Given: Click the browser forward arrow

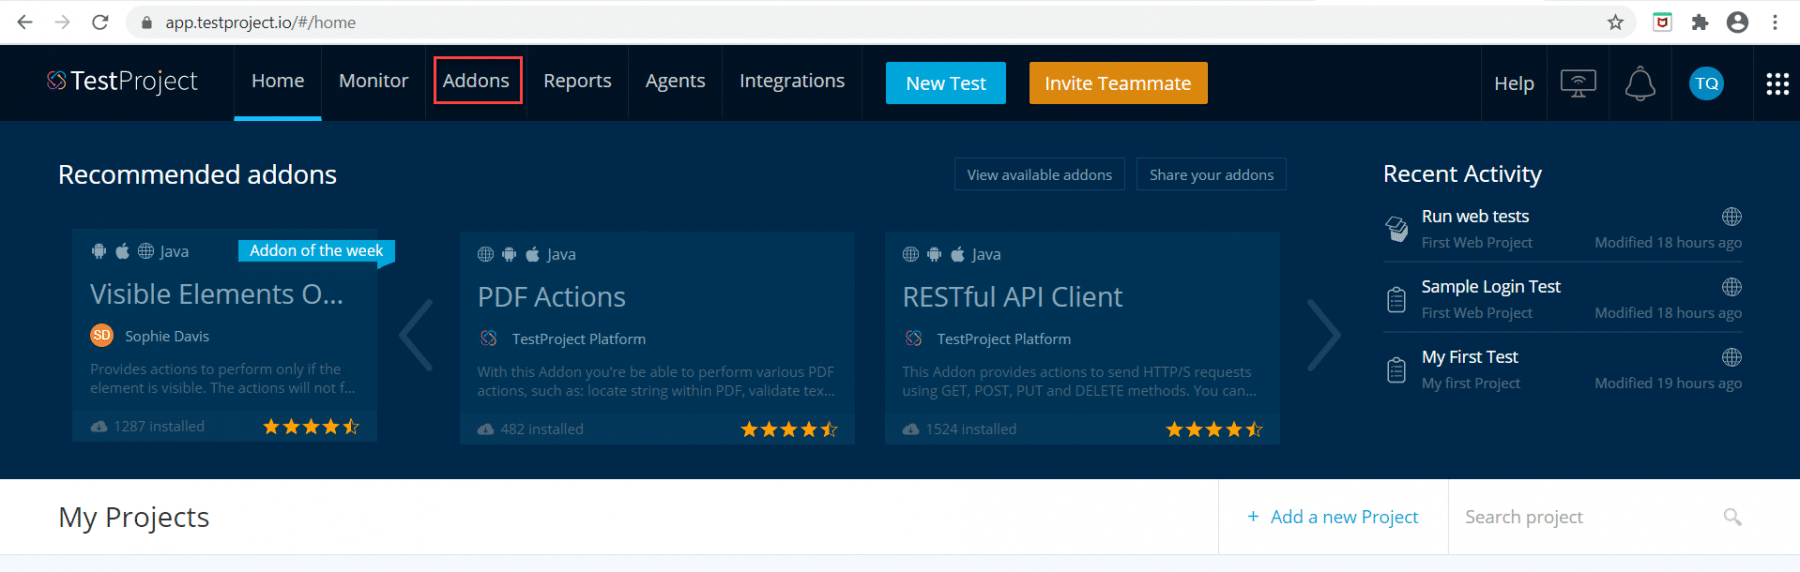Looking at the screenshot, I should 62,22.
